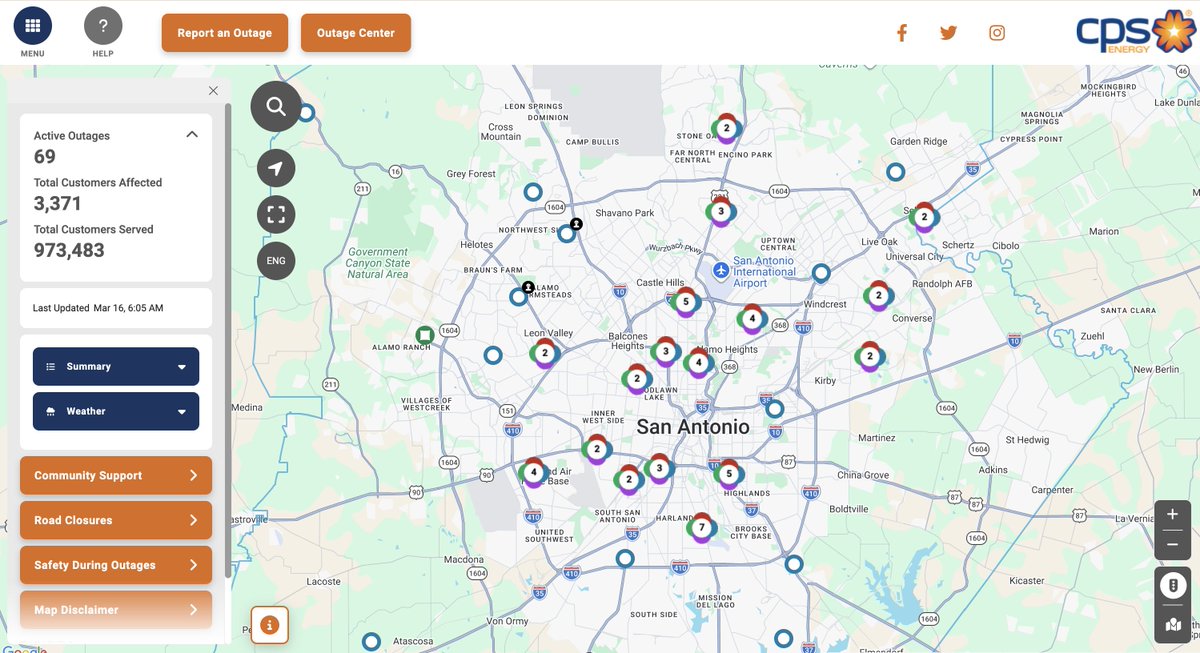Image resolution: width=1200 pixels, height=653 pixels.
Task: Open the CPS Energy Instagram page
Action: coord(997,33)
